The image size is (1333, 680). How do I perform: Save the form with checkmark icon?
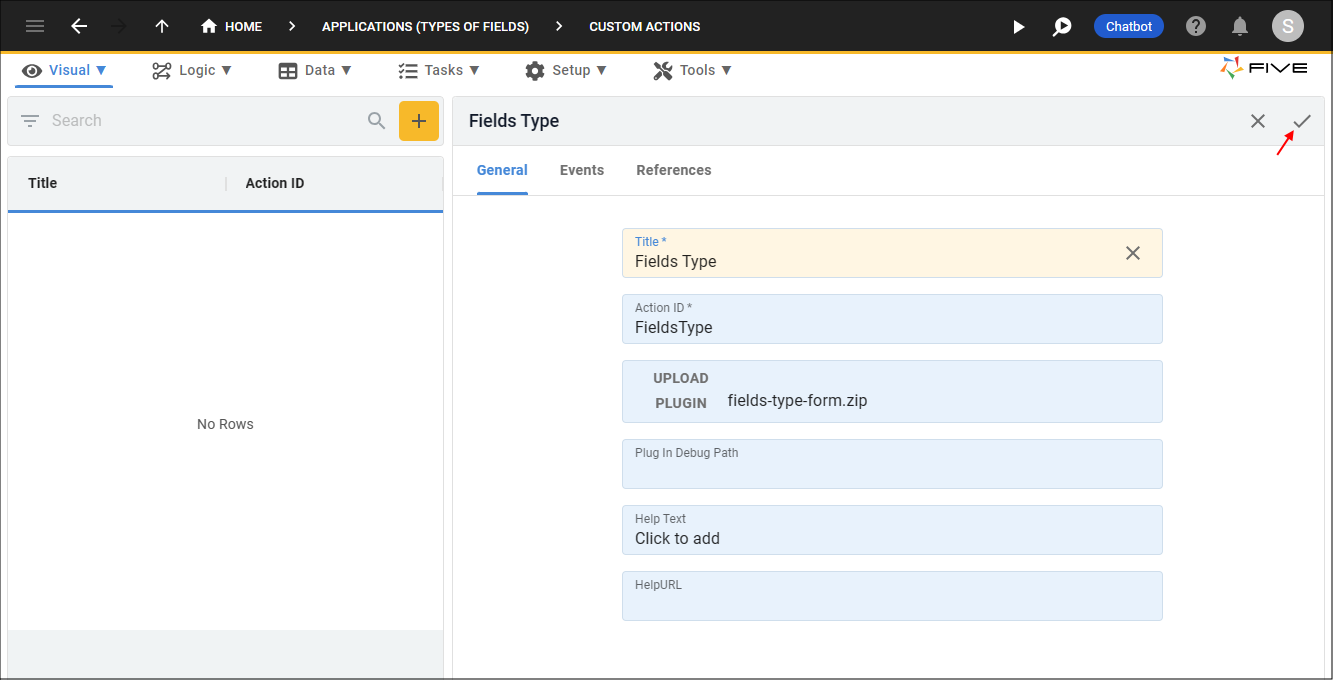tap(1301, 121)
